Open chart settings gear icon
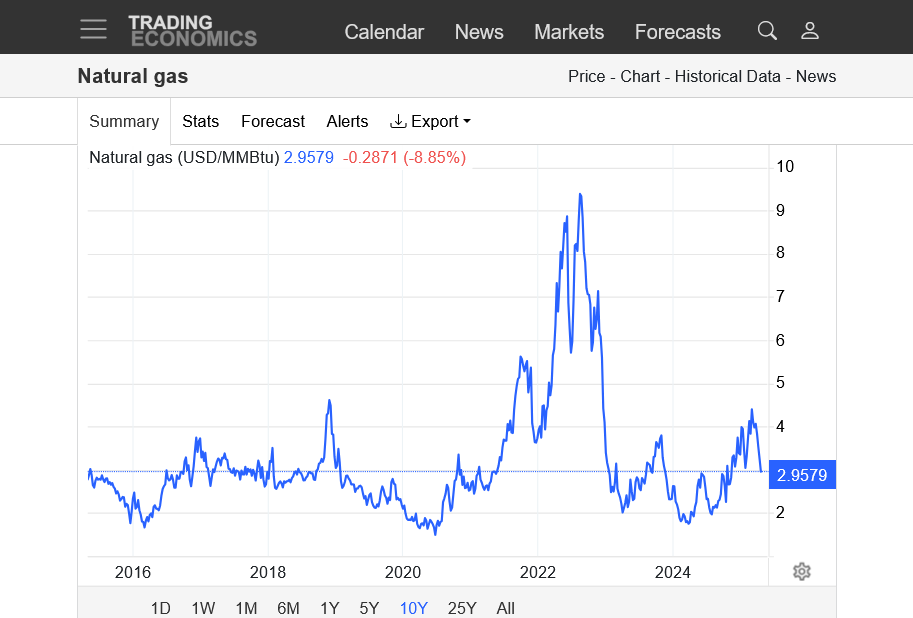This screenshot has height=618, width=913. point(801,571)
